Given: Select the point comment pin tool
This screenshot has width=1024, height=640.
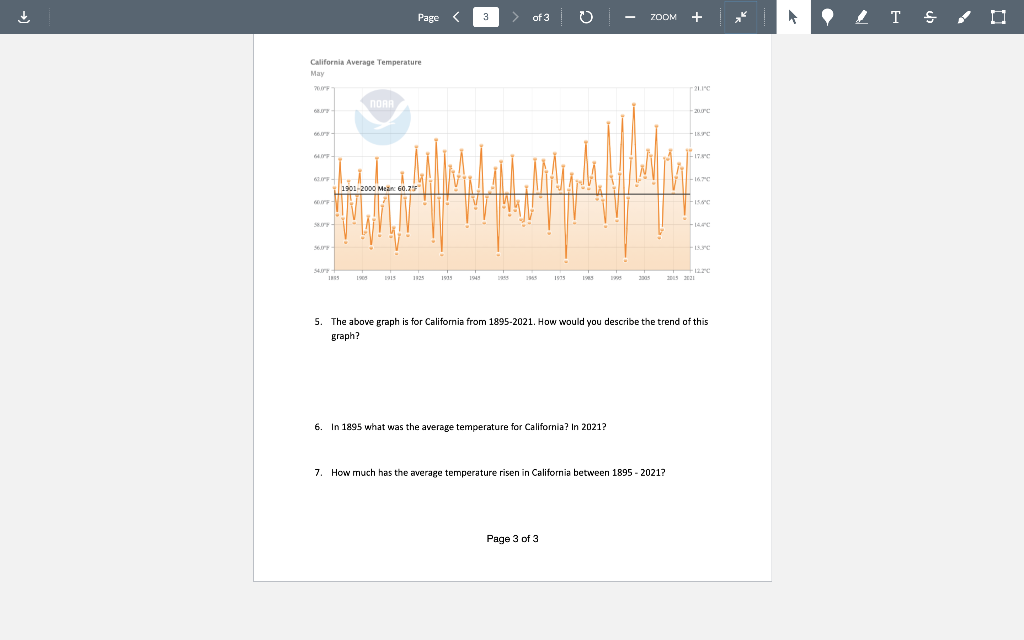Looking at the screenshot, I should click(x=827, y=17).
